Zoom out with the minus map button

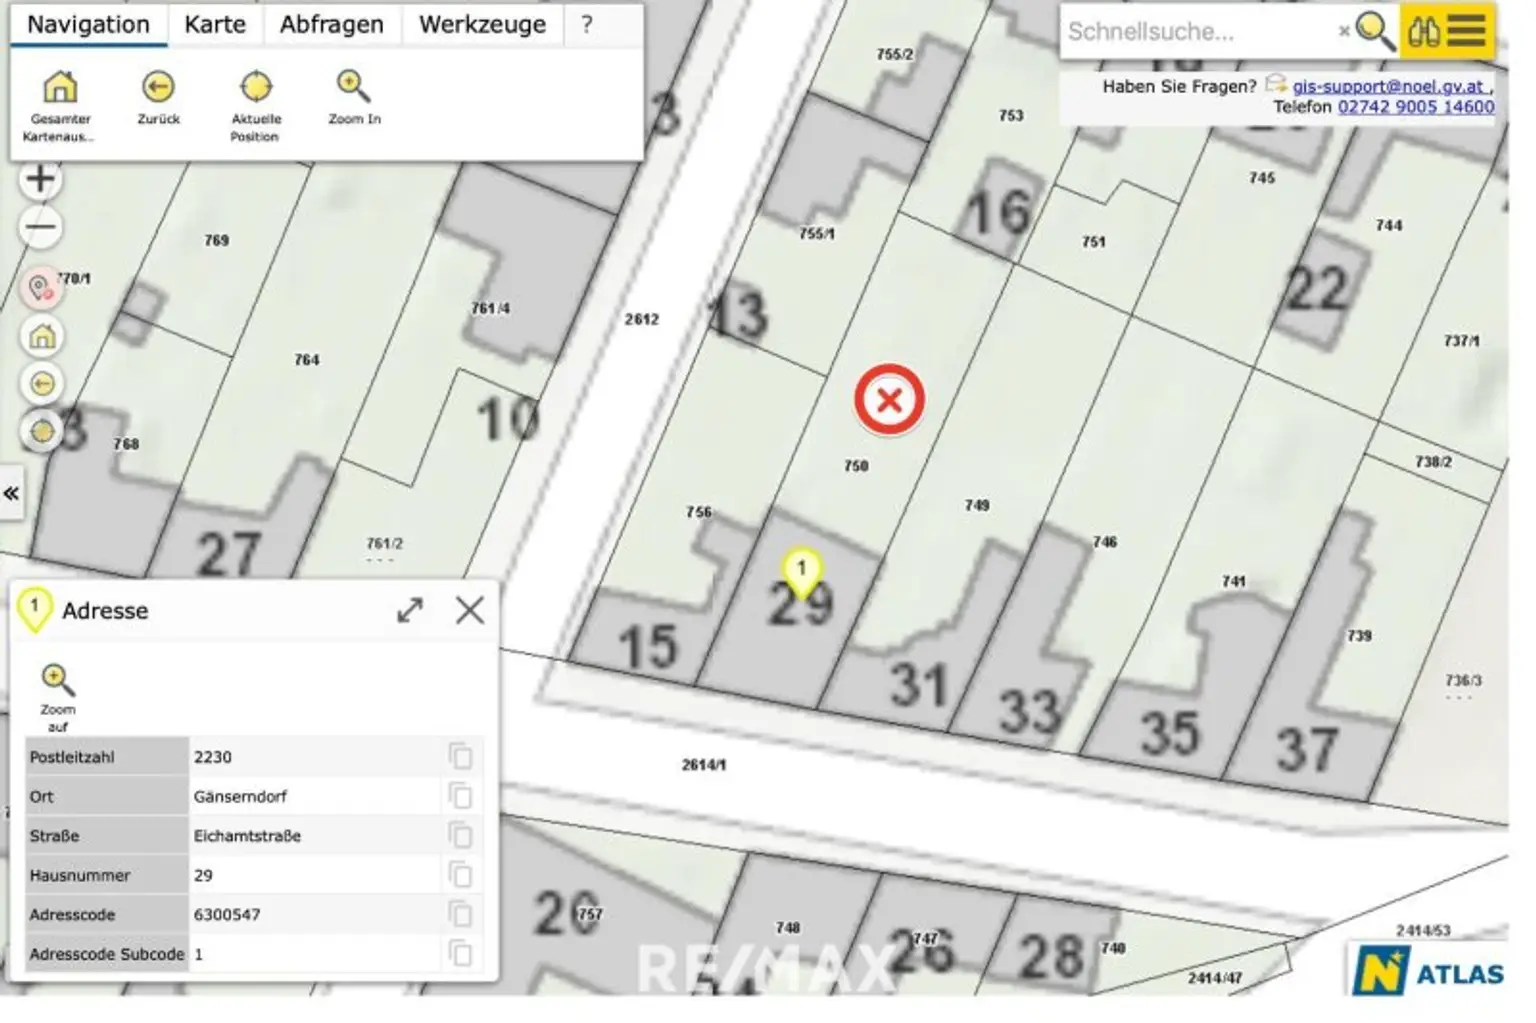tap(40, 228)
